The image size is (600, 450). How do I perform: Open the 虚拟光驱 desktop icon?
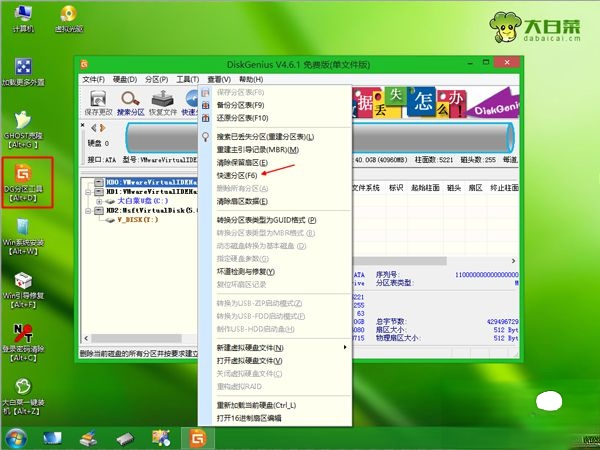pyautogui.click(x=69, y=18)
